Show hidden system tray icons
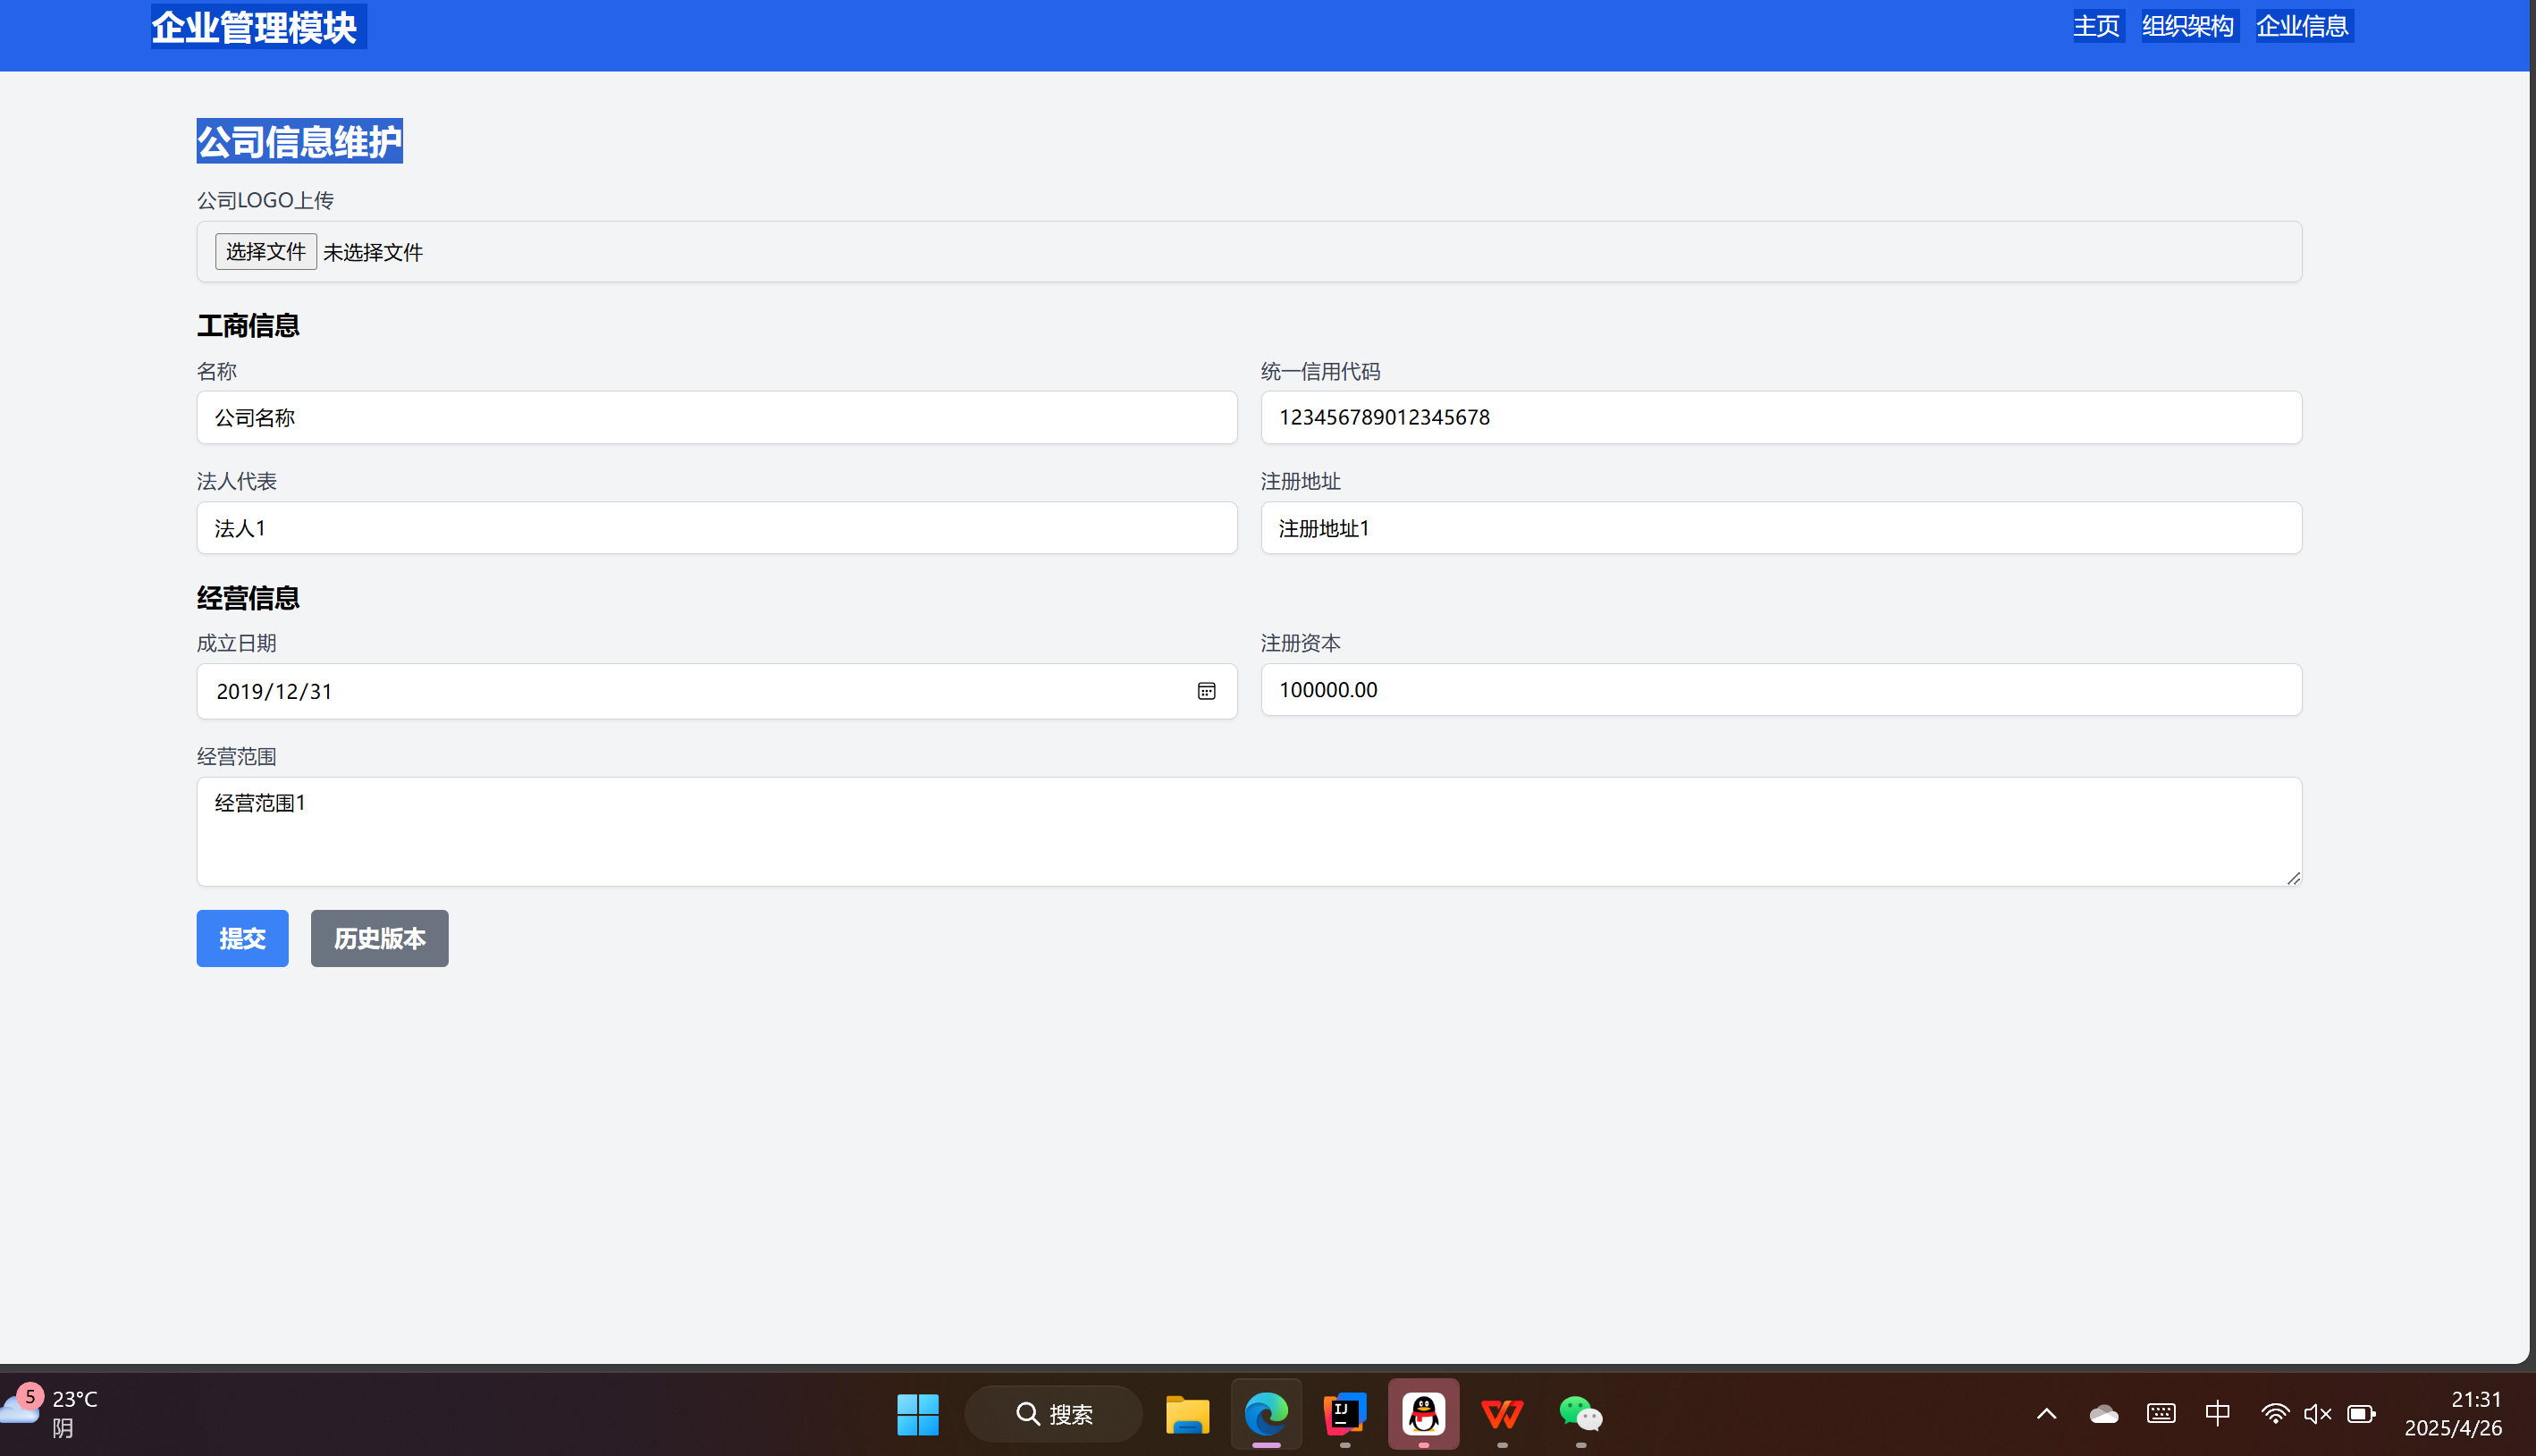2536x1456 pixels. coord(2046,1413)
